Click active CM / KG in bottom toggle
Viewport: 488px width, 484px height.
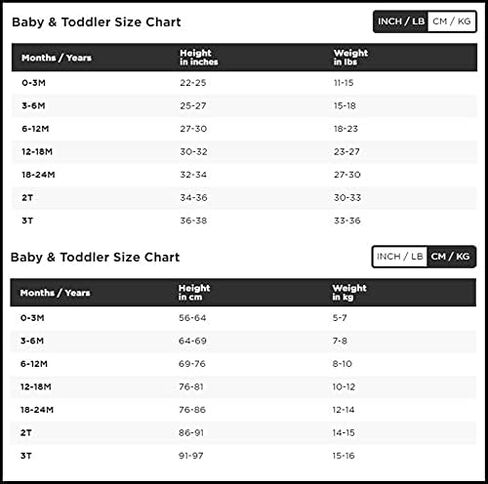tap(451, 257)
